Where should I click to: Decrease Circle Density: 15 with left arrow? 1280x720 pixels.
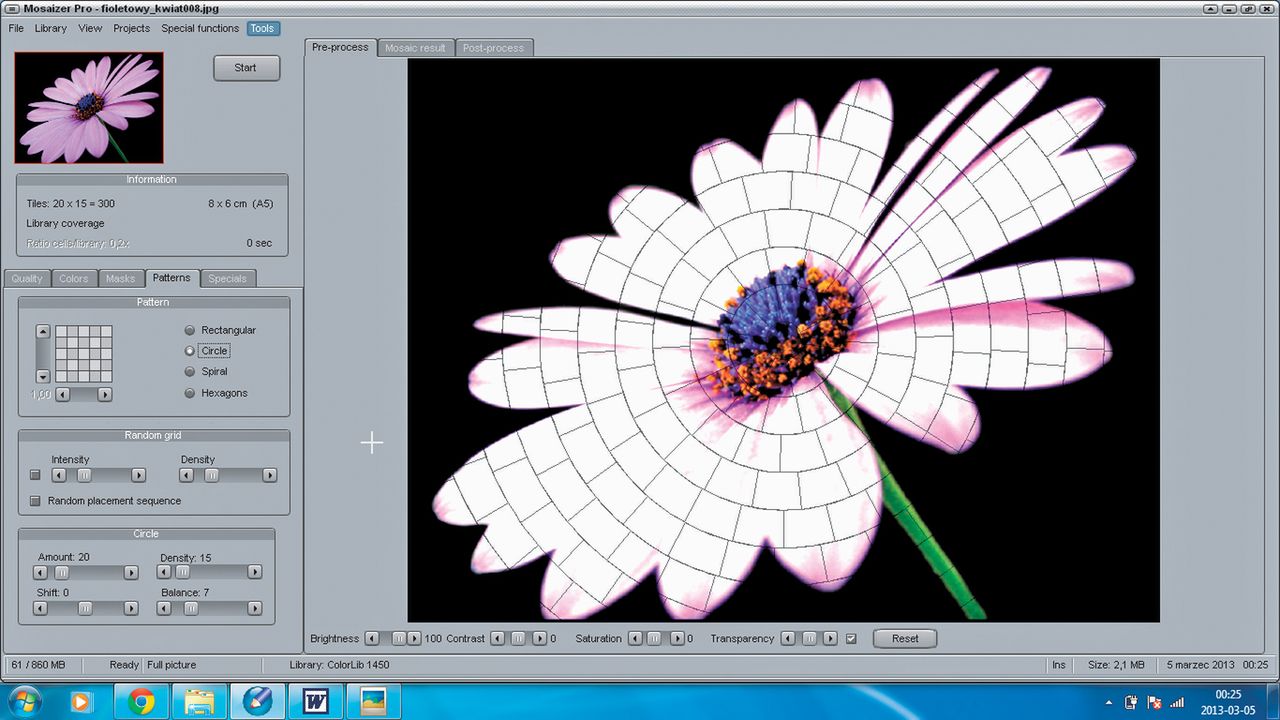[164, 573]
